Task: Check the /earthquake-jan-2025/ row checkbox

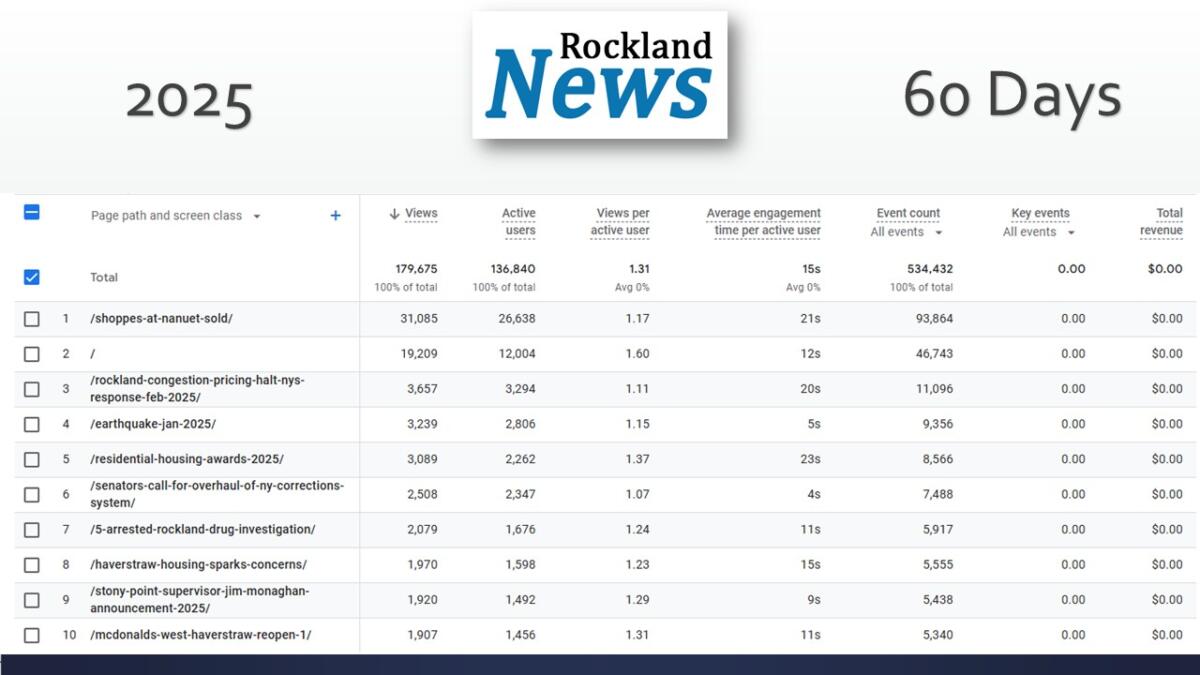Action: (31, 424)
